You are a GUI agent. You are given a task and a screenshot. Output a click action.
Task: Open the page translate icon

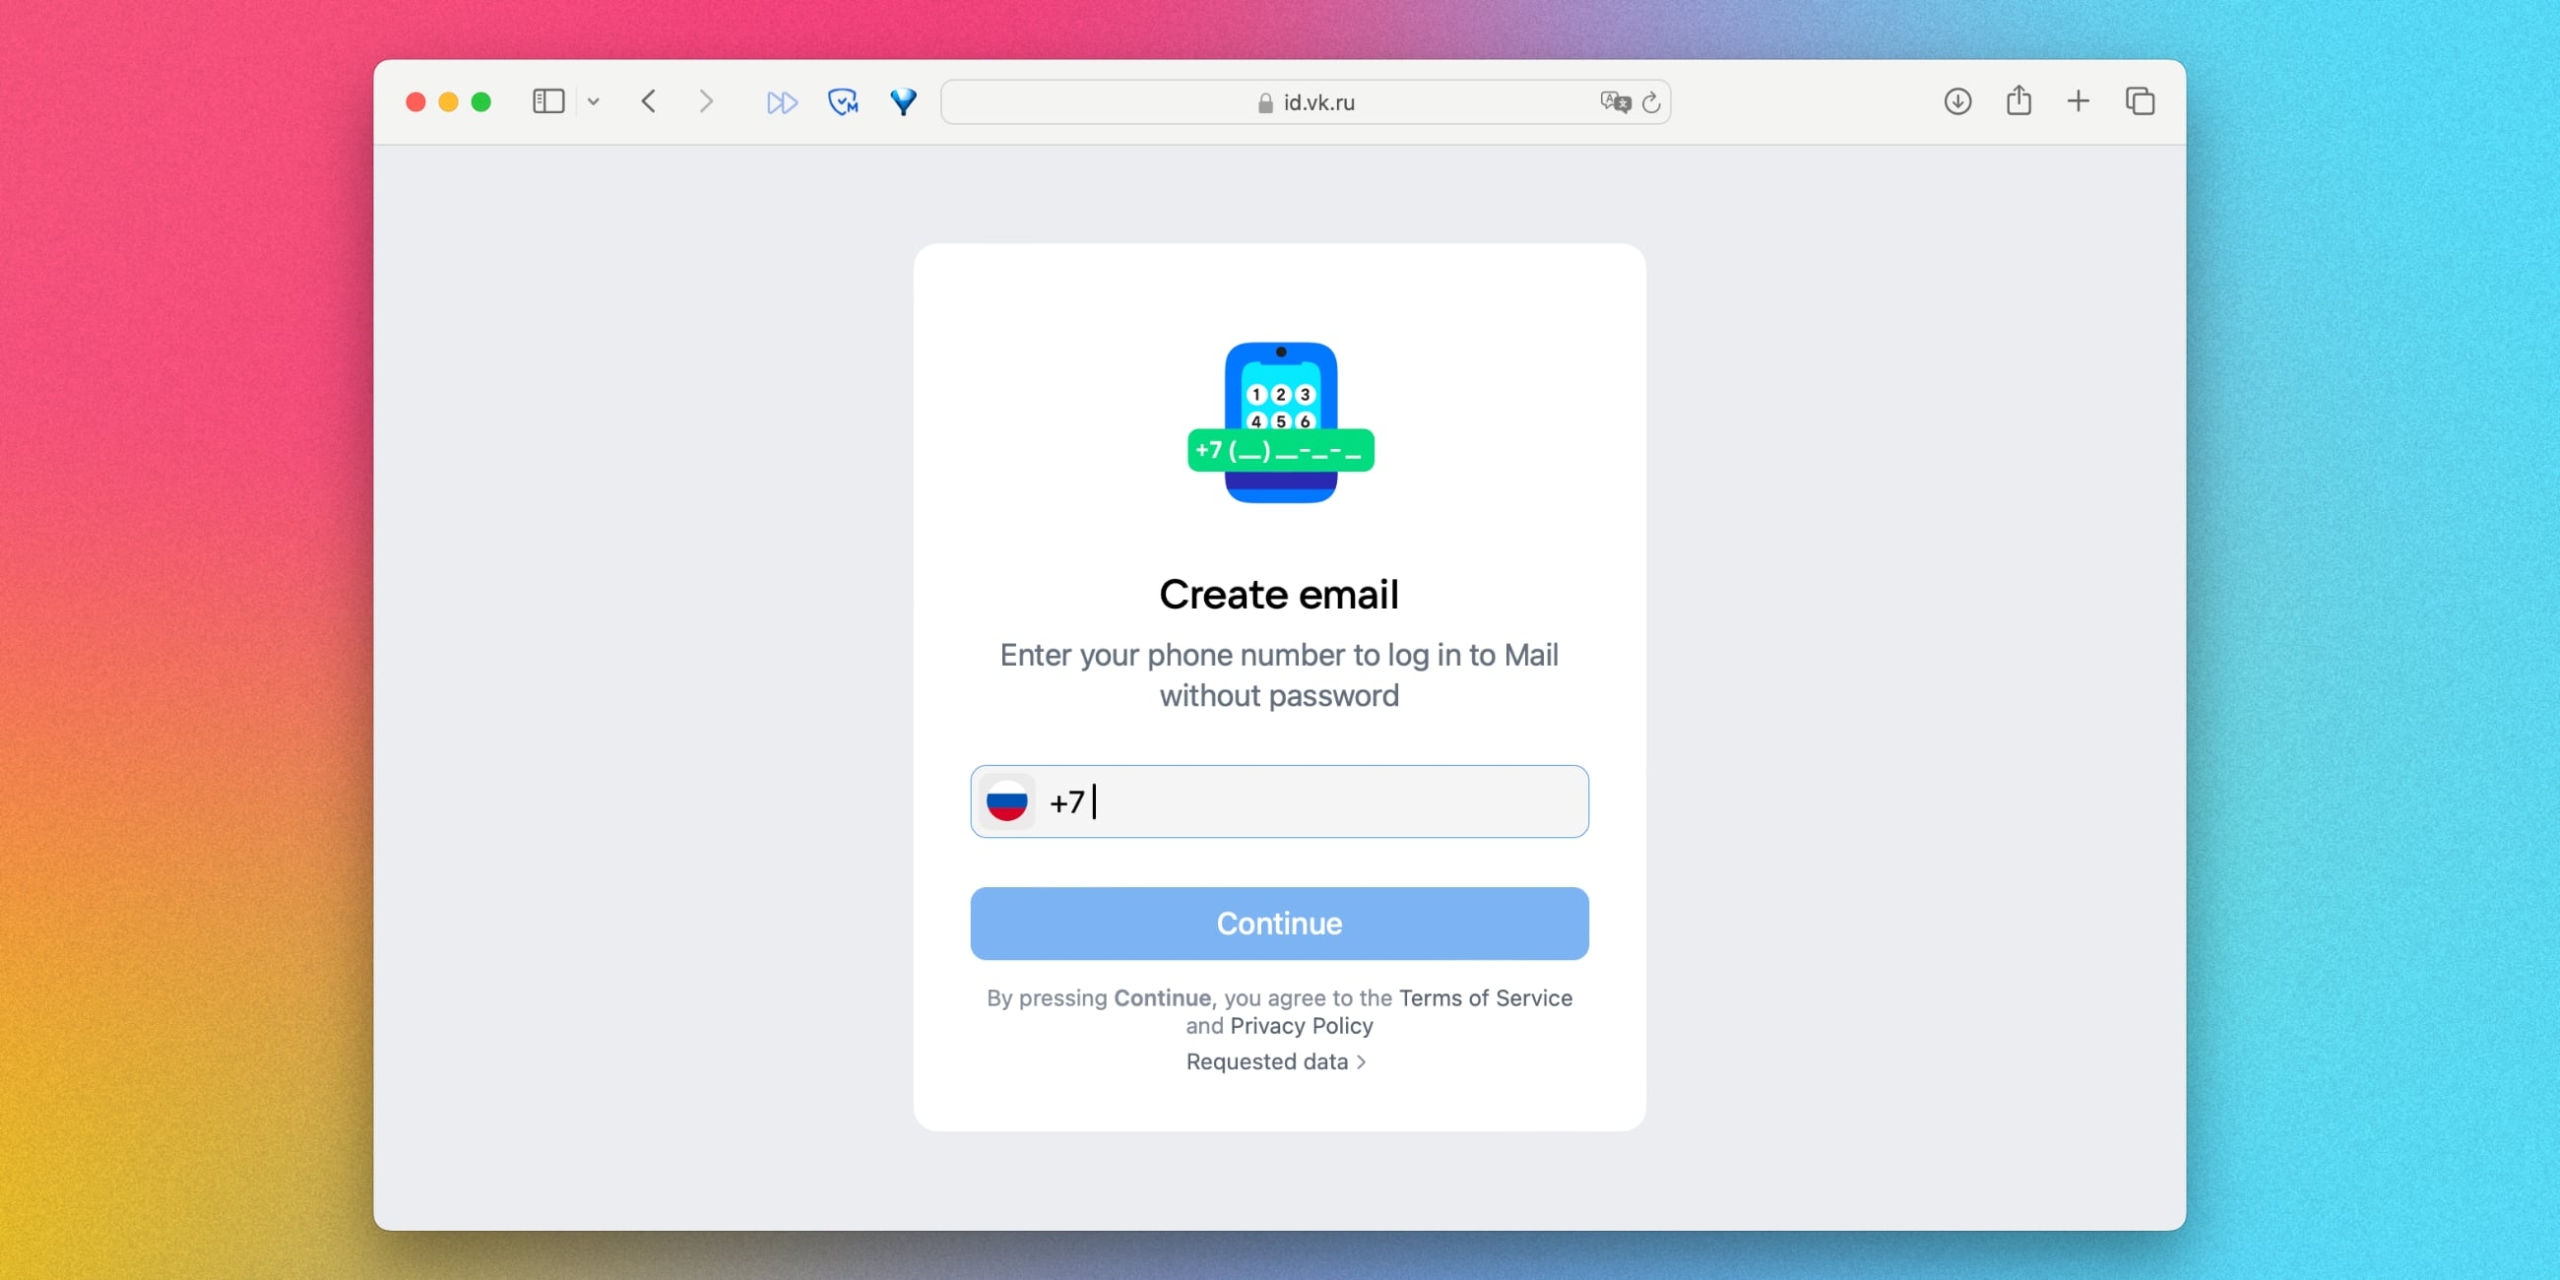pos(1615,102)
